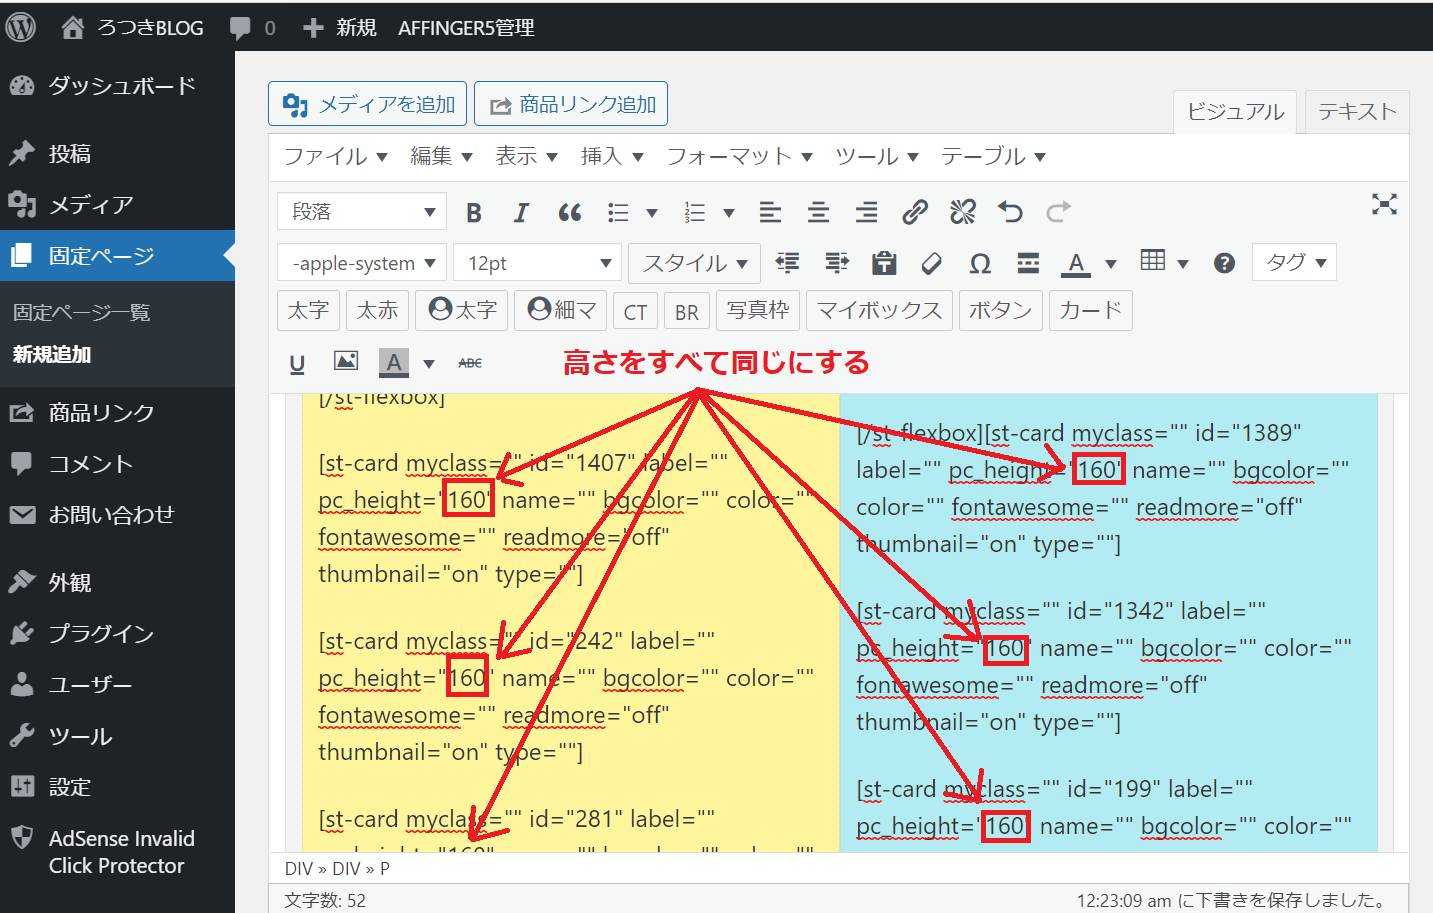Viewport: 1433px width, 913px height.
Task: Align text right
Action: click(866, 212)
